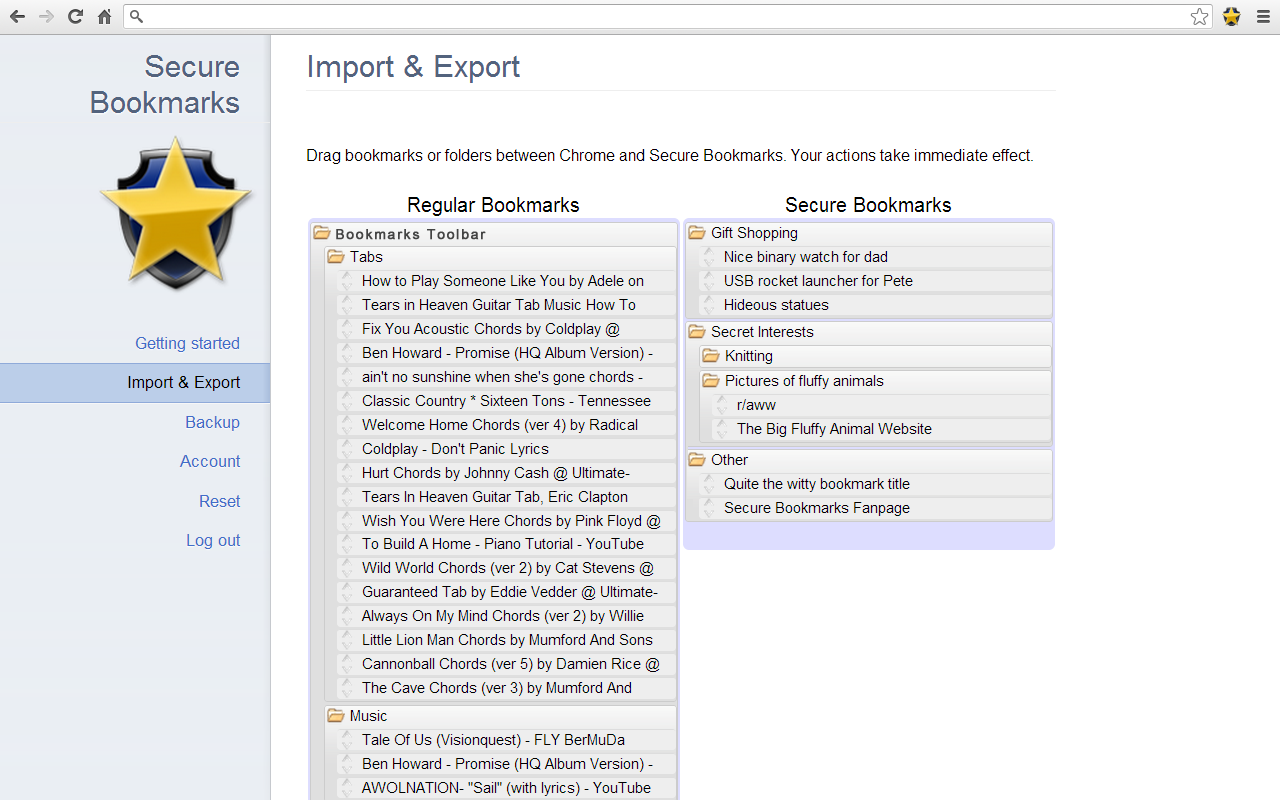This screenshot has width=1280, height=800.
Task: Open the Reset option
Action: pyautogui.click(x=219, y=501)
